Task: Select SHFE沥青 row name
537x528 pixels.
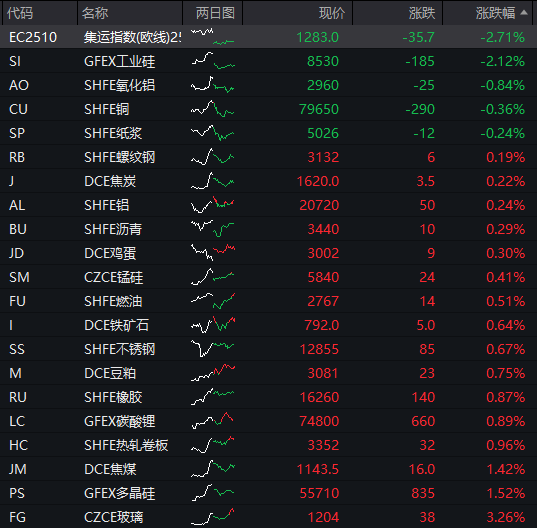Action: [x=113, y=229]
